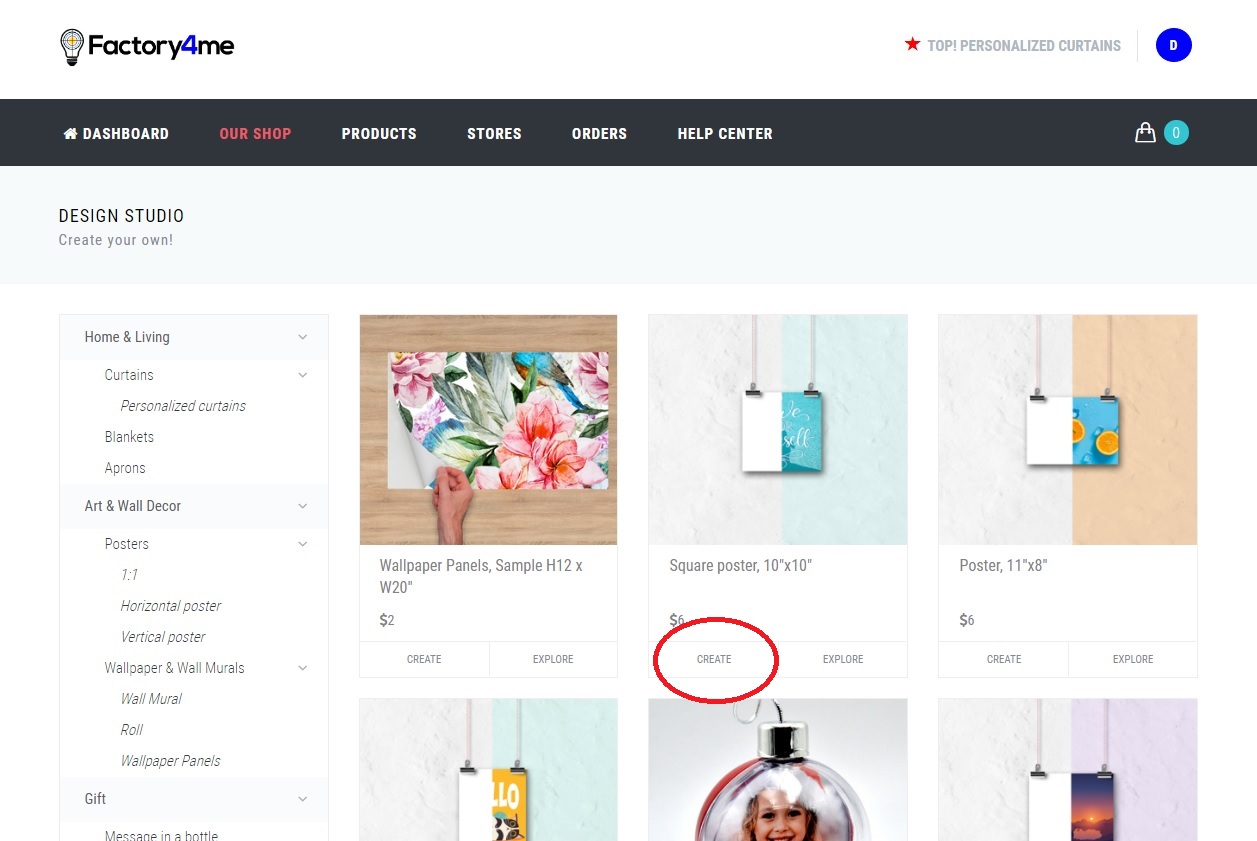This screenshot has width=1257, height=841.
Task: Select the Gift category
Action: [95, 799]
